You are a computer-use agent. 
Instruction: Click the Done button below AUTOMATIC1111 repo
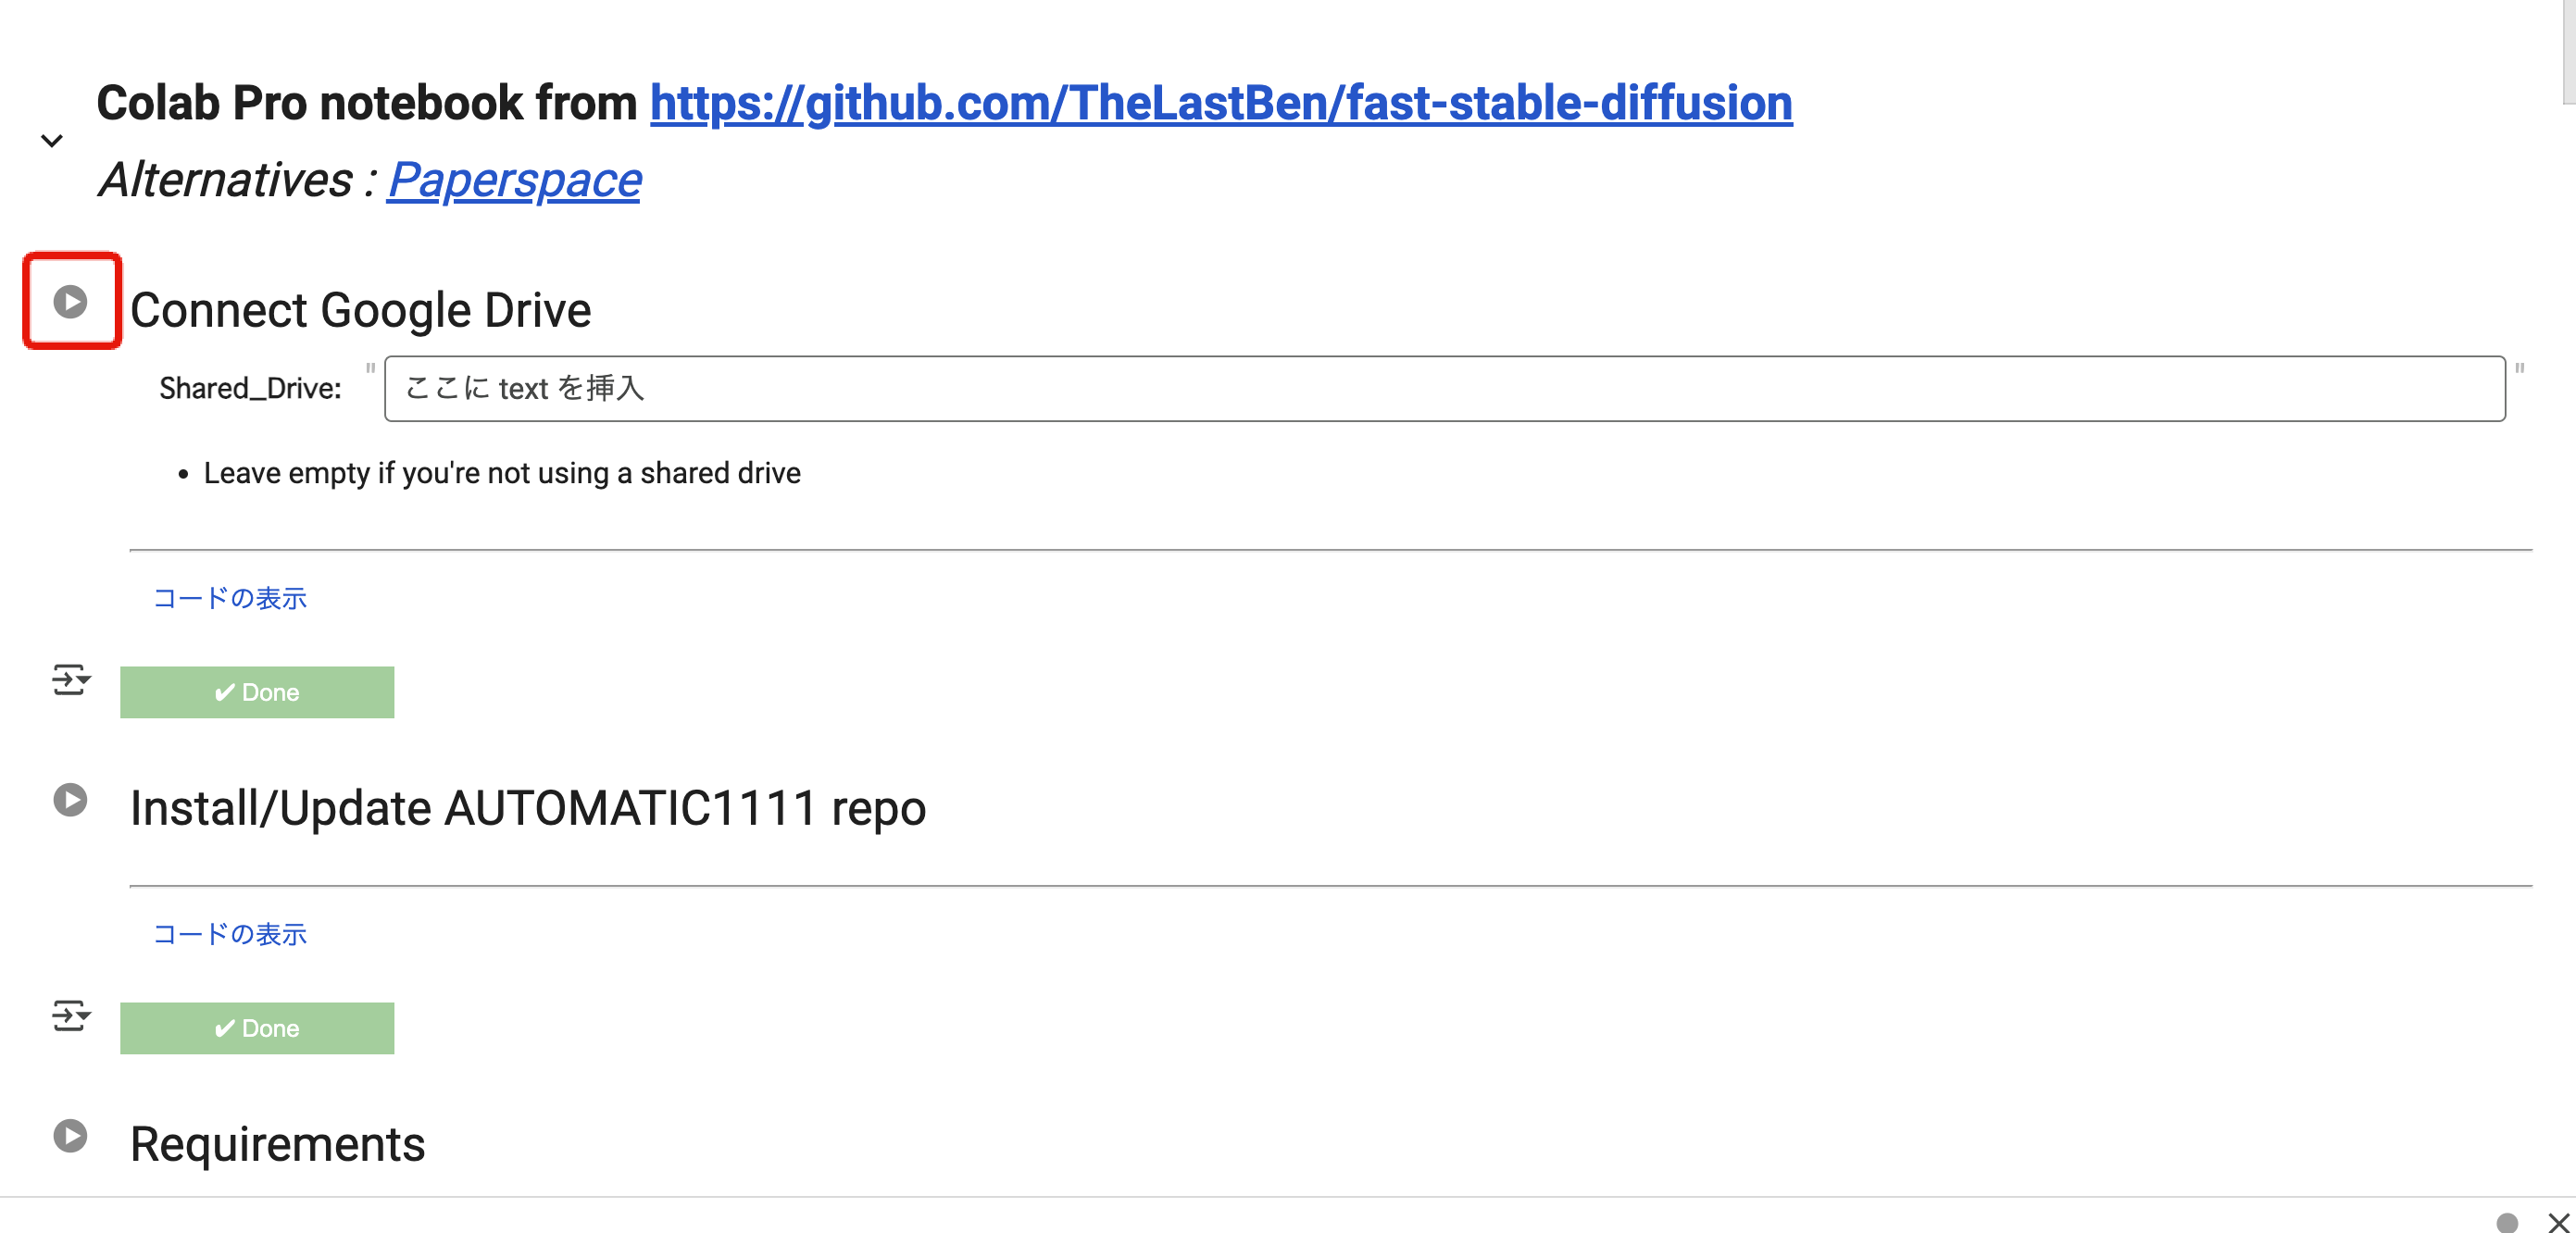tap(257, 1028)
